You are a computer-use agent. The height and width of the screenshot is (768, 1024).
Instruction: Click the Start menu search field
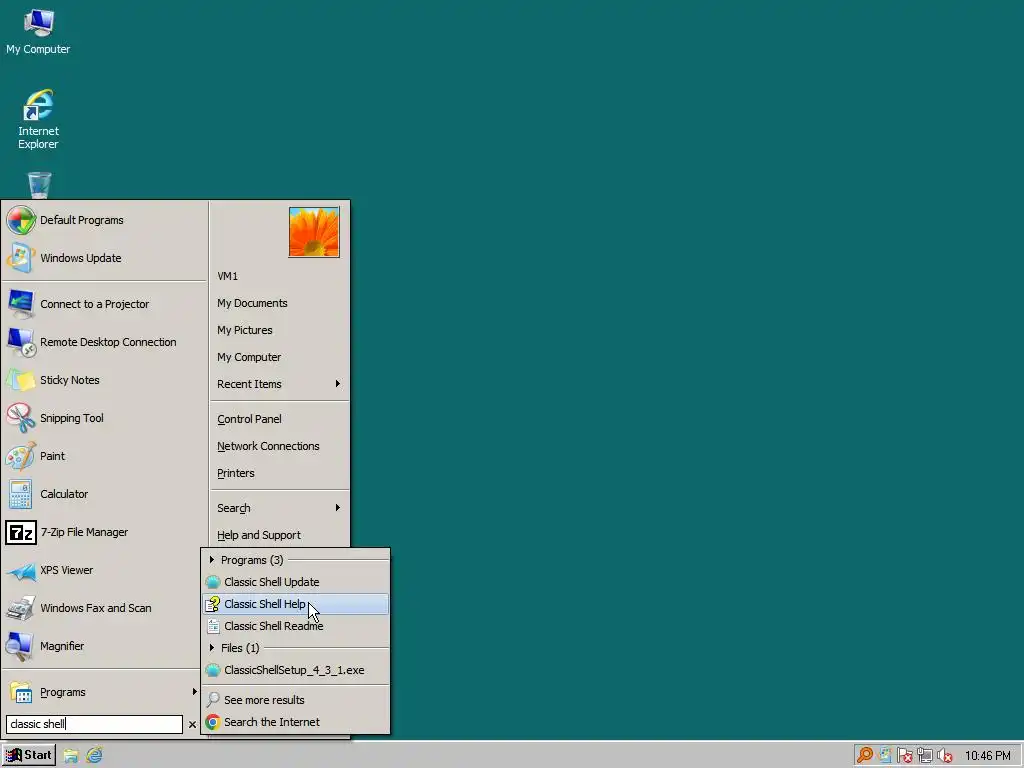point(94,724)
